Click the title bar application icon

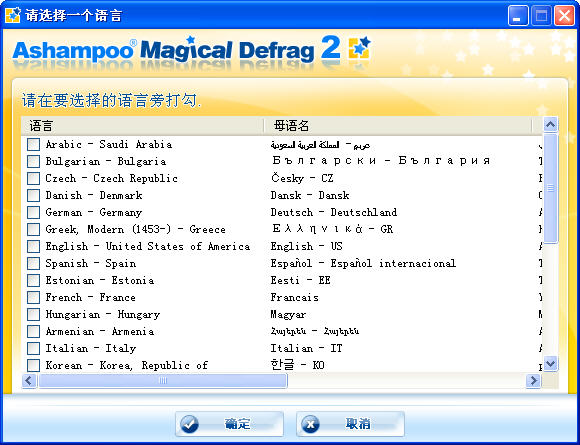13,15
